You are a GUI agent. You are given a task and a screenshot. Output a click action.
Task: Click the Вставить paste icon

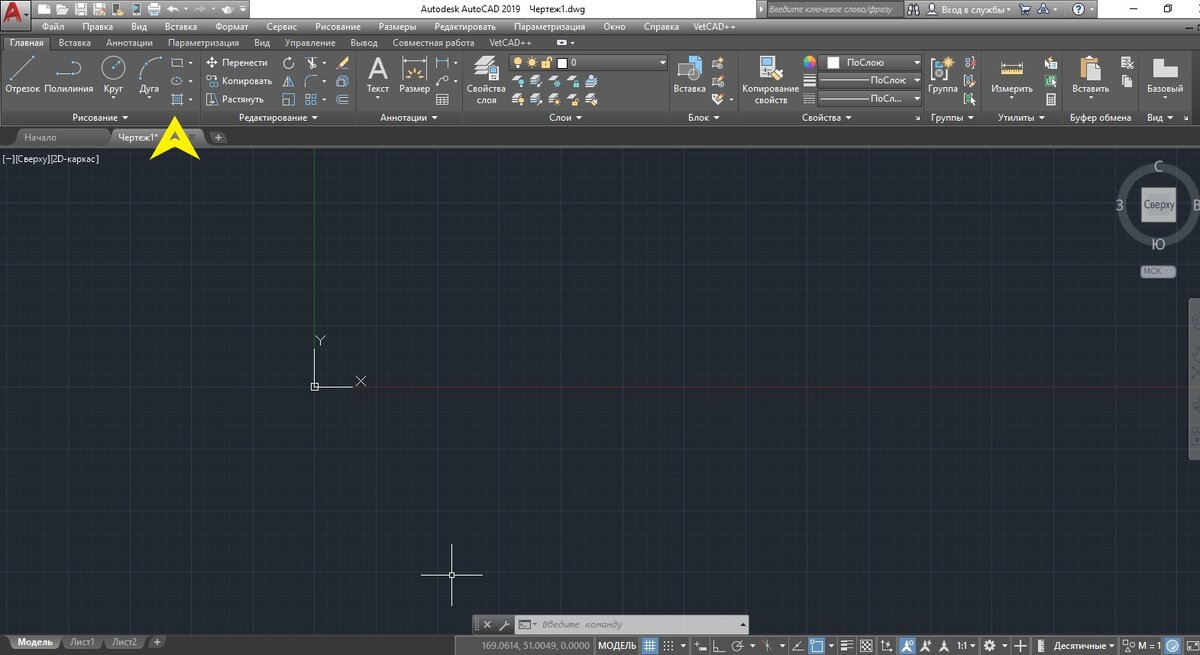click(x=1090, y=75)
